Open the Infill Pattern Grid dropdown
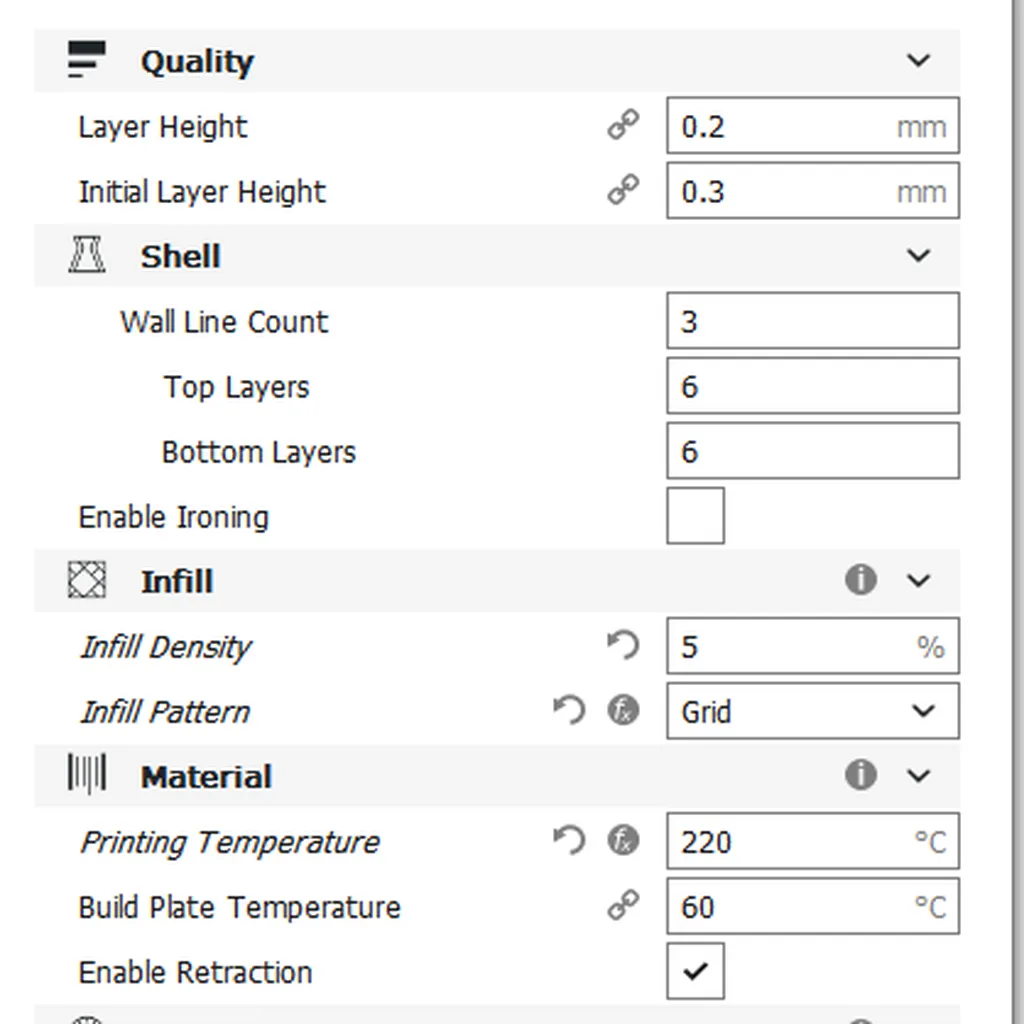 click(x=812, y=711)
